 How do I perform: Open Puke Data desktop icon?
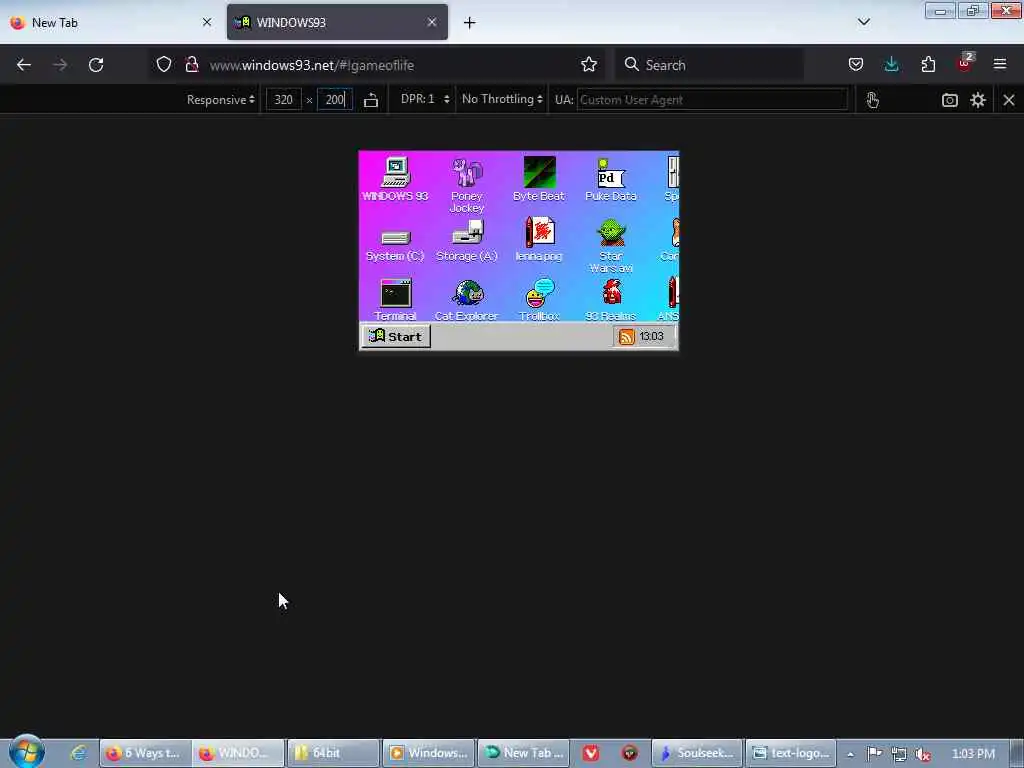point(611,178)
